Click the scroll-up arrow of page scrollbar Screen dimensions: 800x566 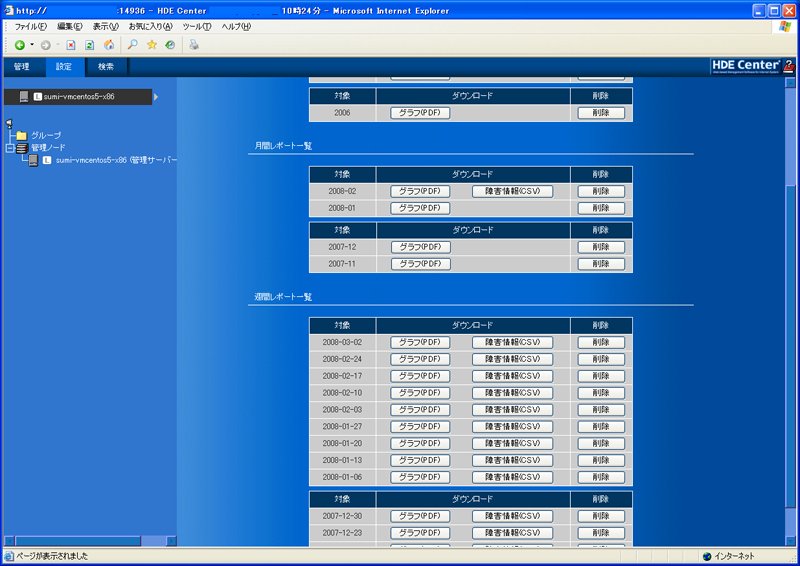(790, 83)
